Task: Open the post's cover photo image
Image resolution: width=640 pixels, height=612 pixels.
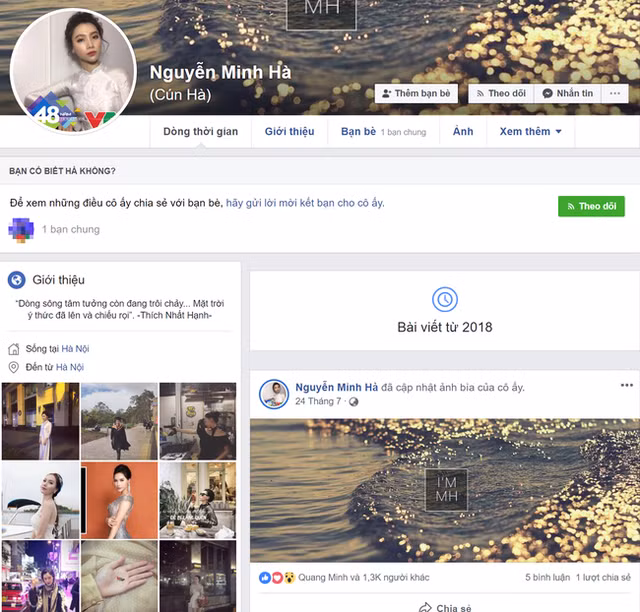Action: (x=444, y=490)
